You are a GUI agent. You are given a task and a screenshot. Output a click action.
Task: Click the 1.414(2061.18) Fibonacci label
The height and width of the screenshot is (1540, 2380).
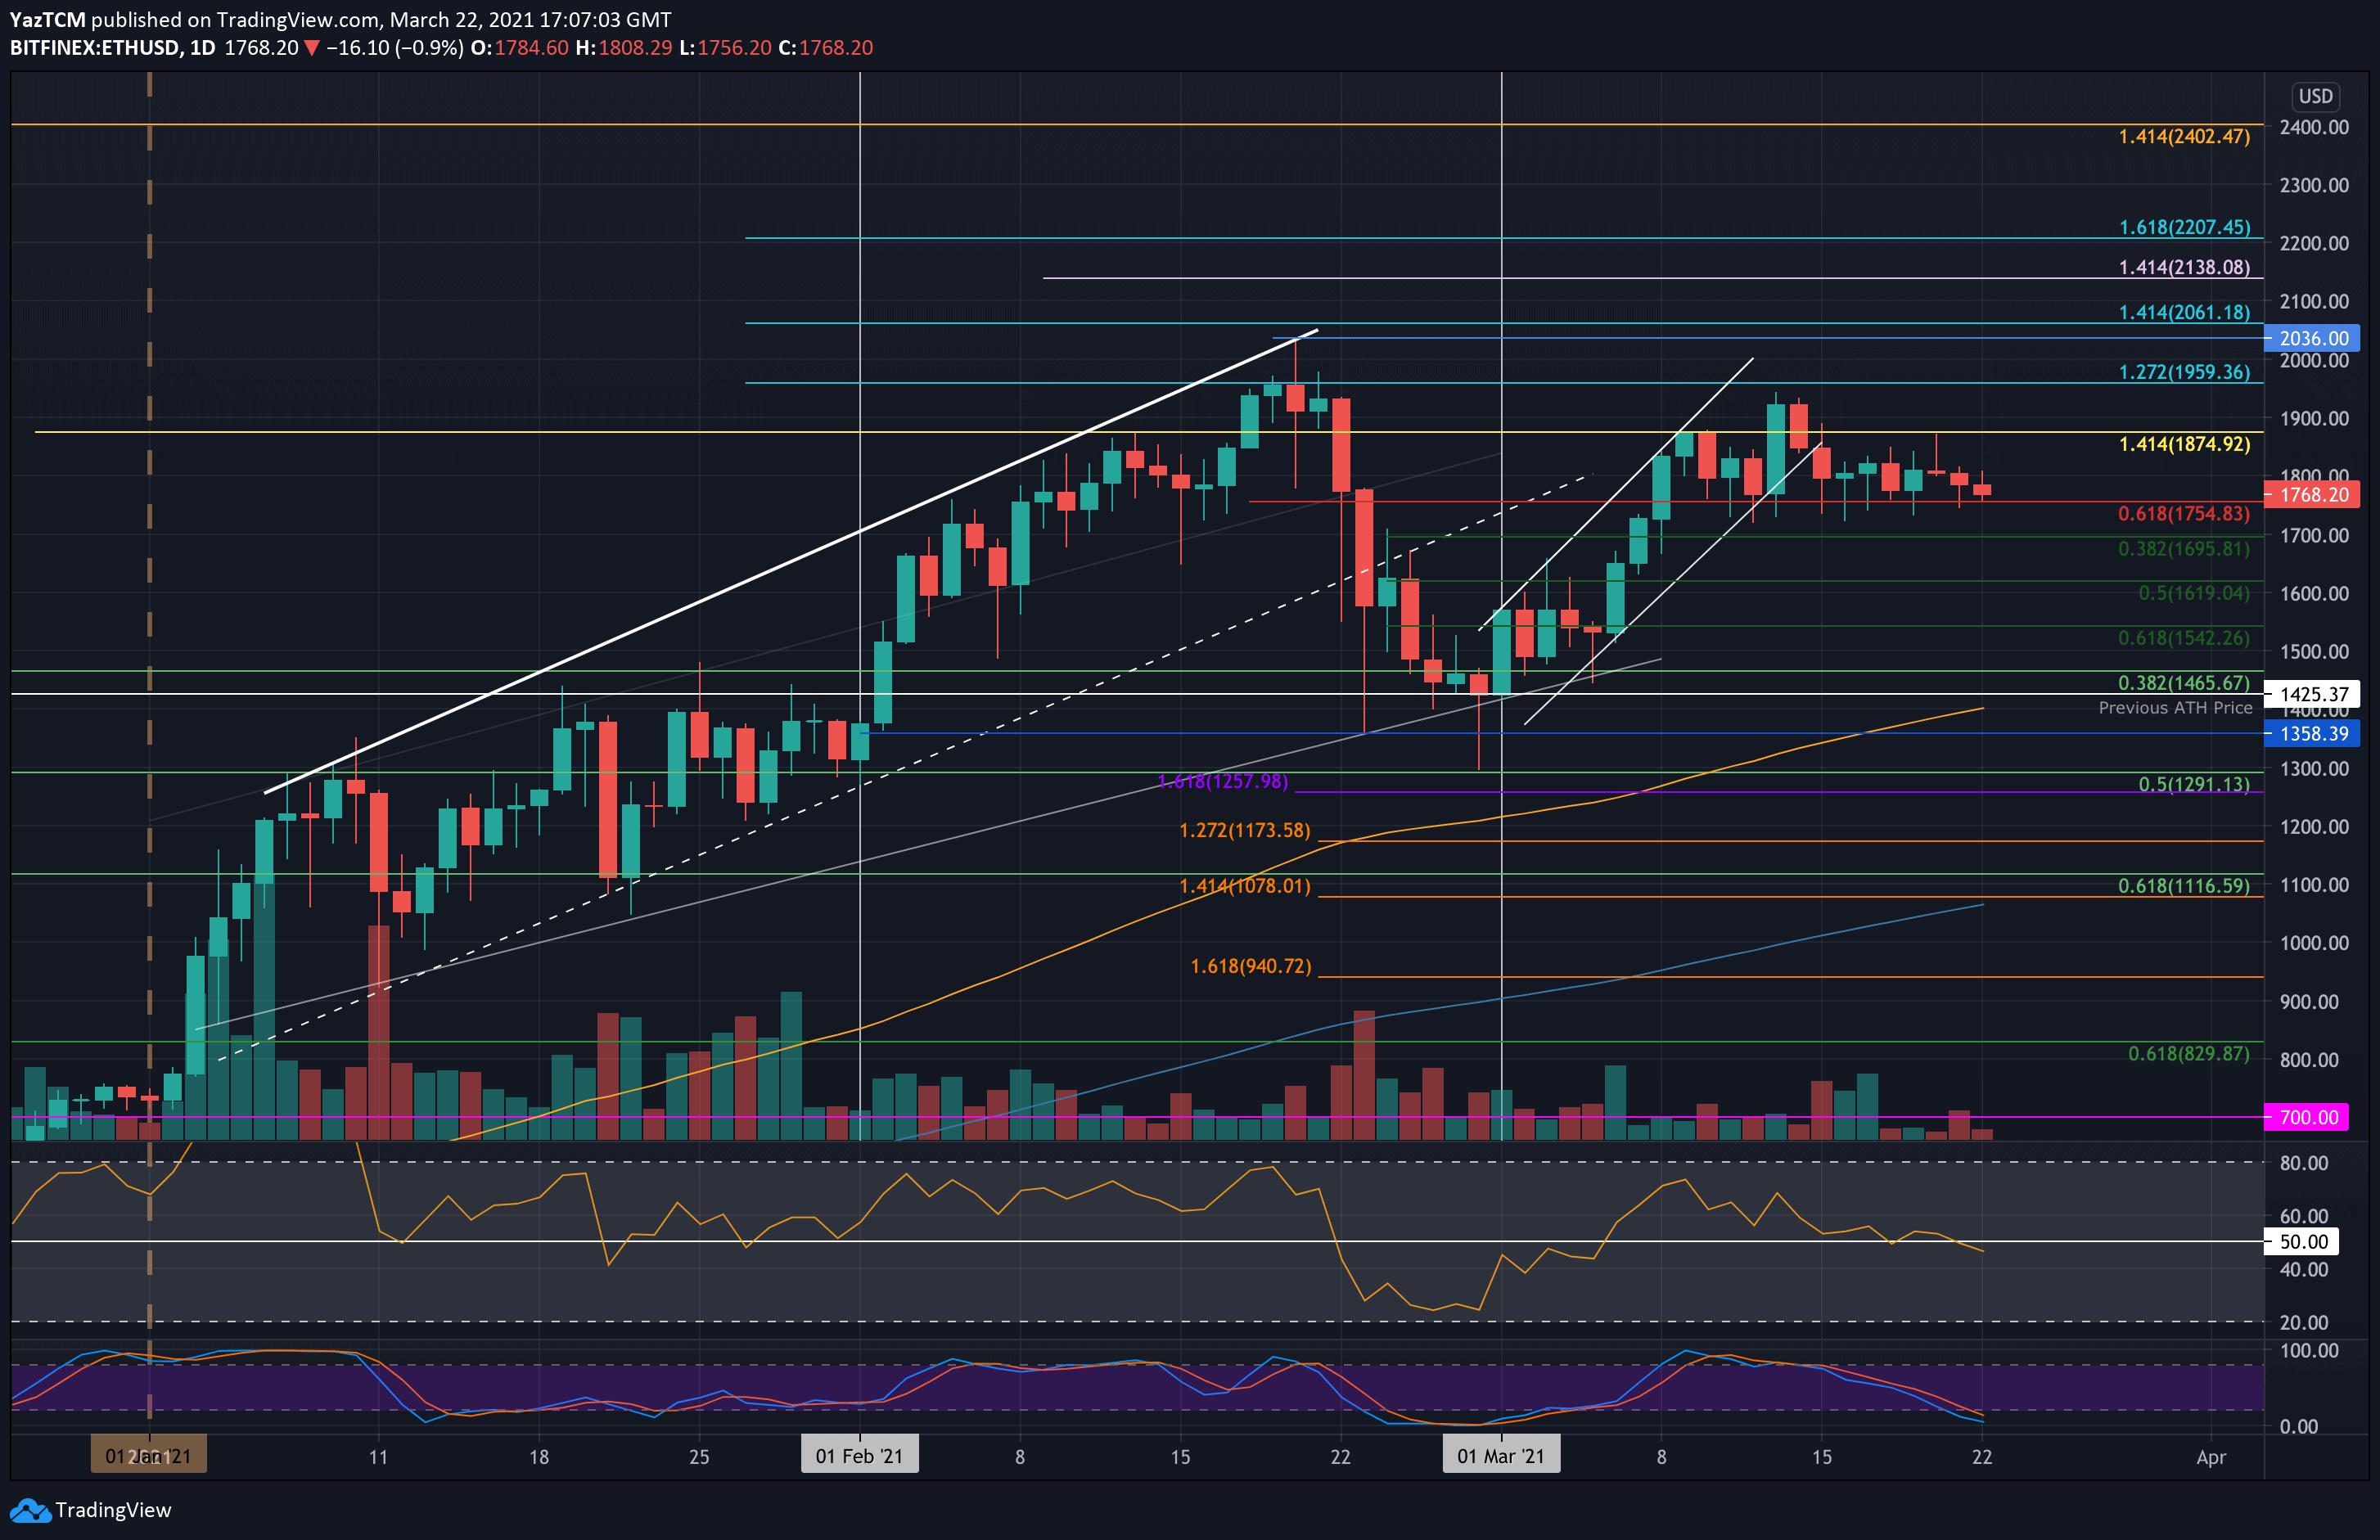point(2184,312)
